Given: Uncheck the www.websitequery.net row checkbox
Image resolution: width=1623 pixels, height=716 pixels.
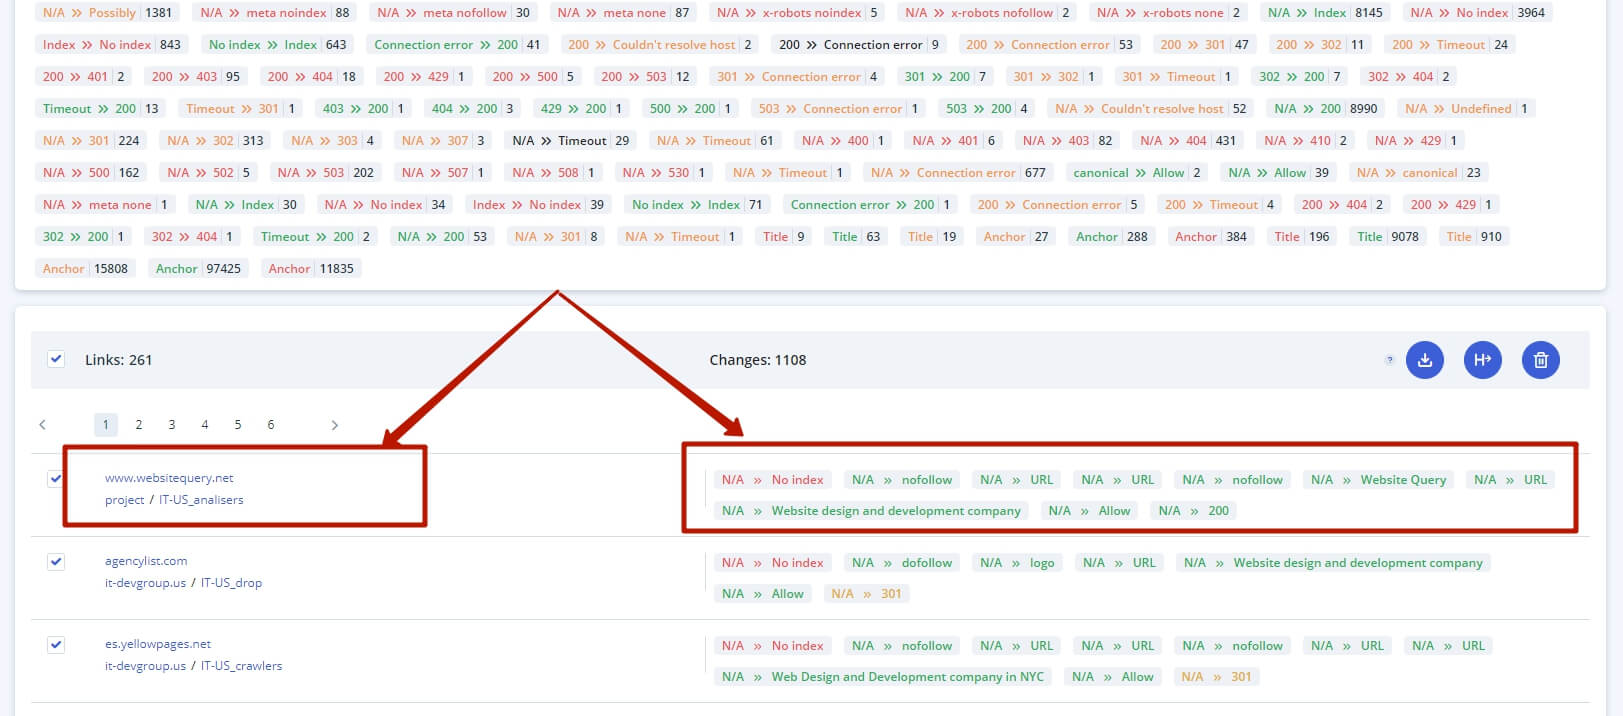Looking at the screenshot, I should coord(56,479).
